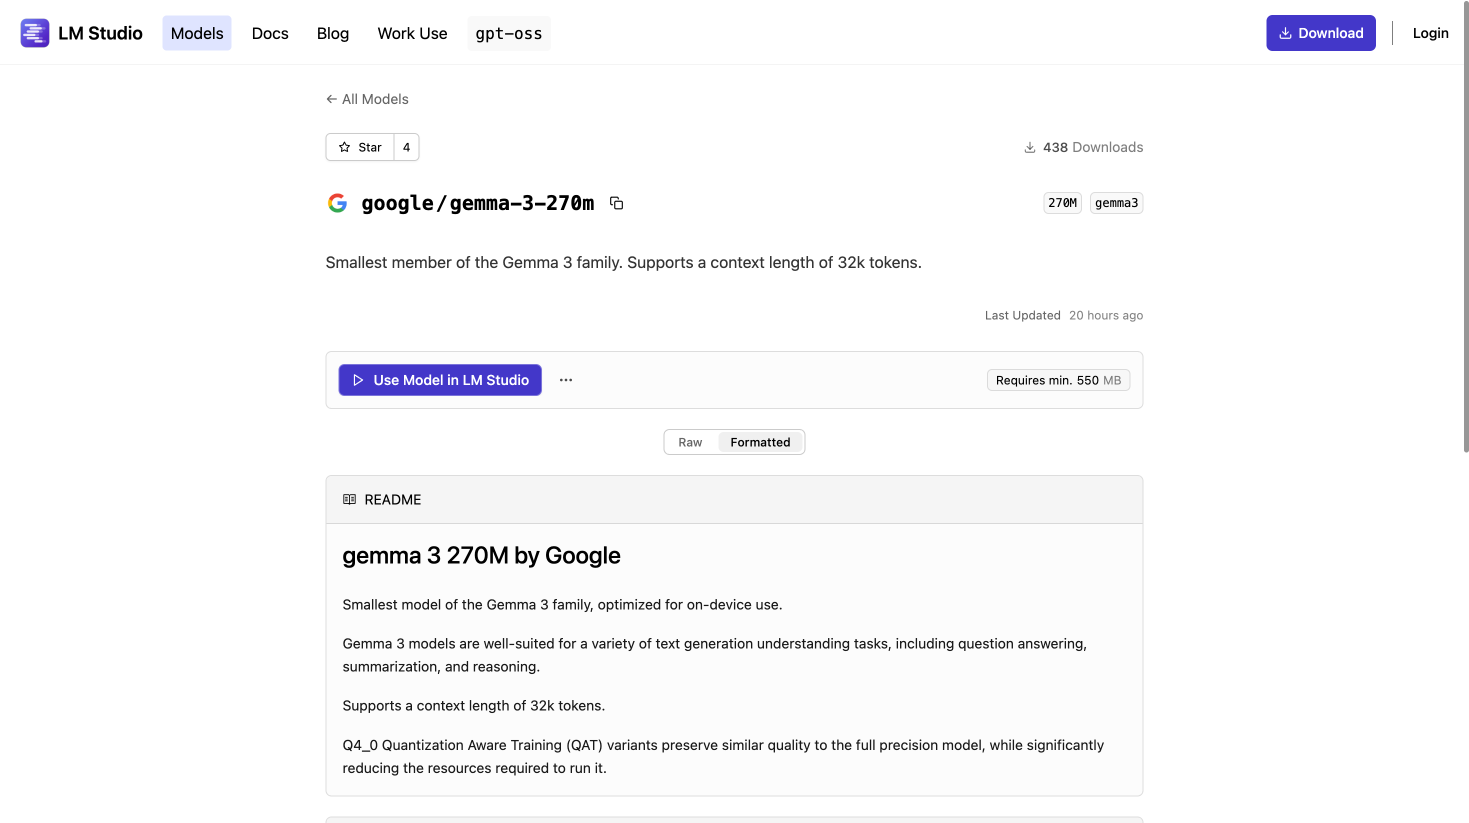The image size is (1469, 823).
Task: Open the three-dots more options menu
Action: [x=566, y=380]
